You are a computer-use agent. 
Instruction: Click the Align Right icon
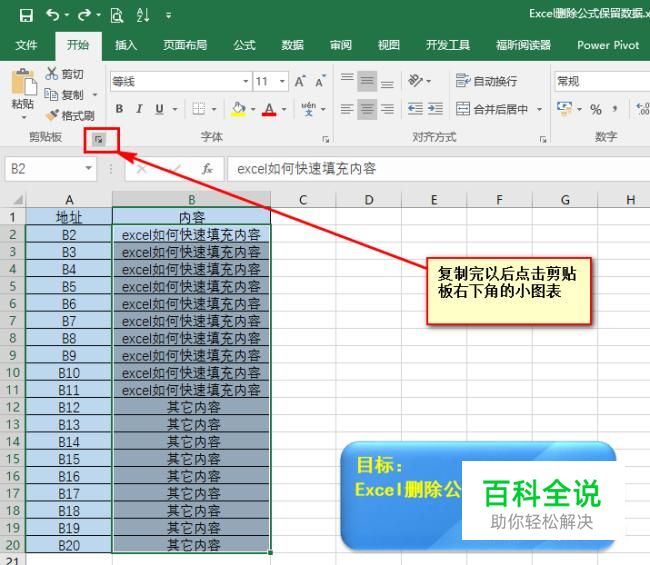point(387,109)
